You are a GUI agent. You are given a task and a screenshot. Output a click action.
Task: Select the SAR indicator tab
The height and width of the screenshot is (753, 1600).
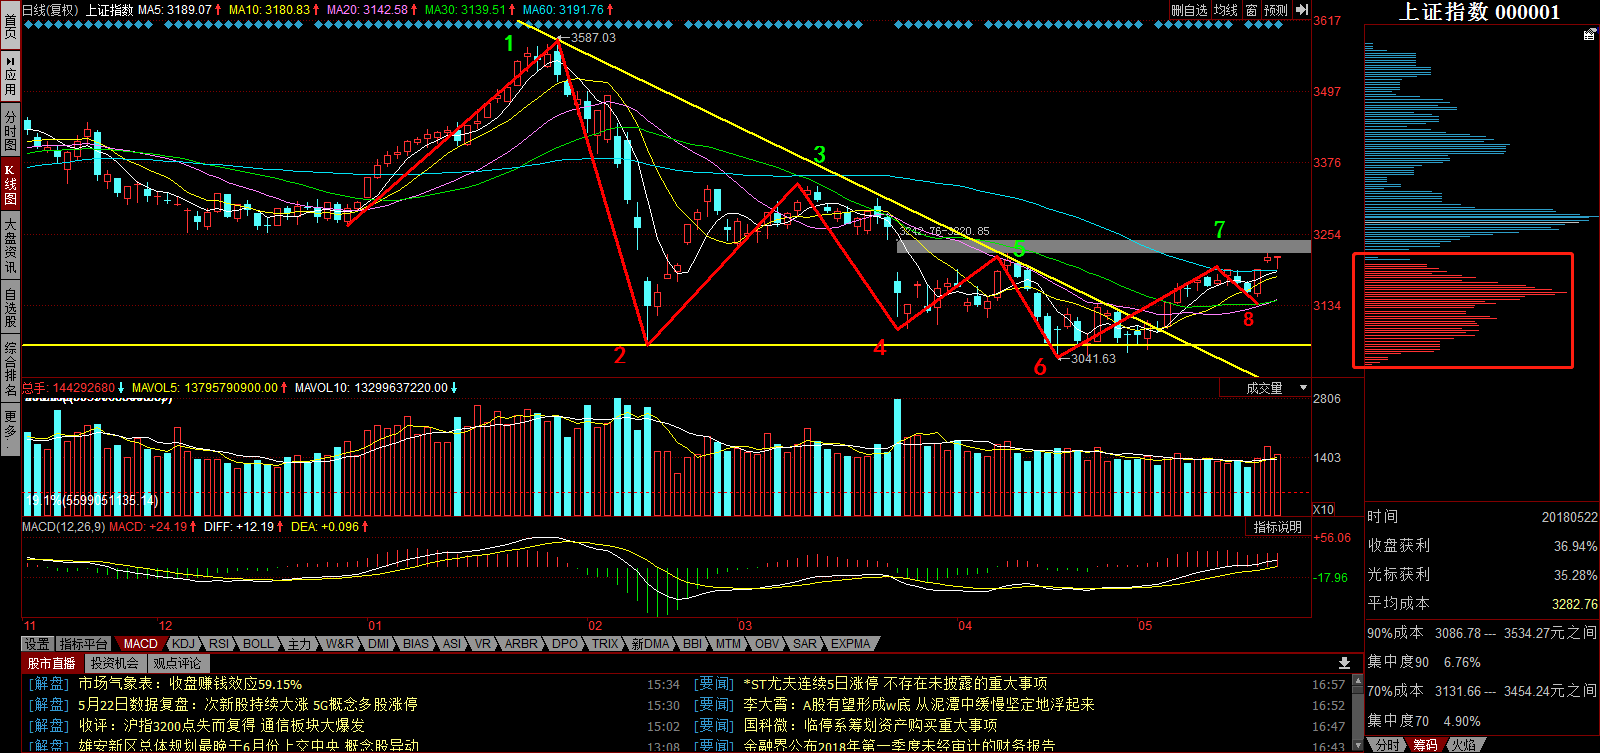805,644
